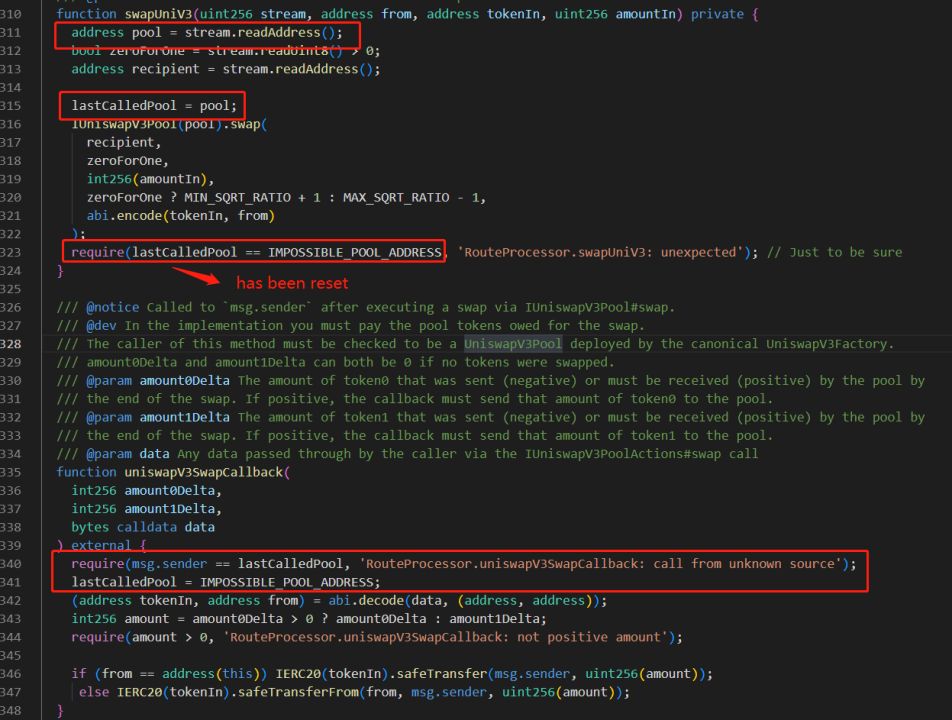
Task: Click 'not positive amount' error string
Action: pyautogui.click(x=588, y=637)
